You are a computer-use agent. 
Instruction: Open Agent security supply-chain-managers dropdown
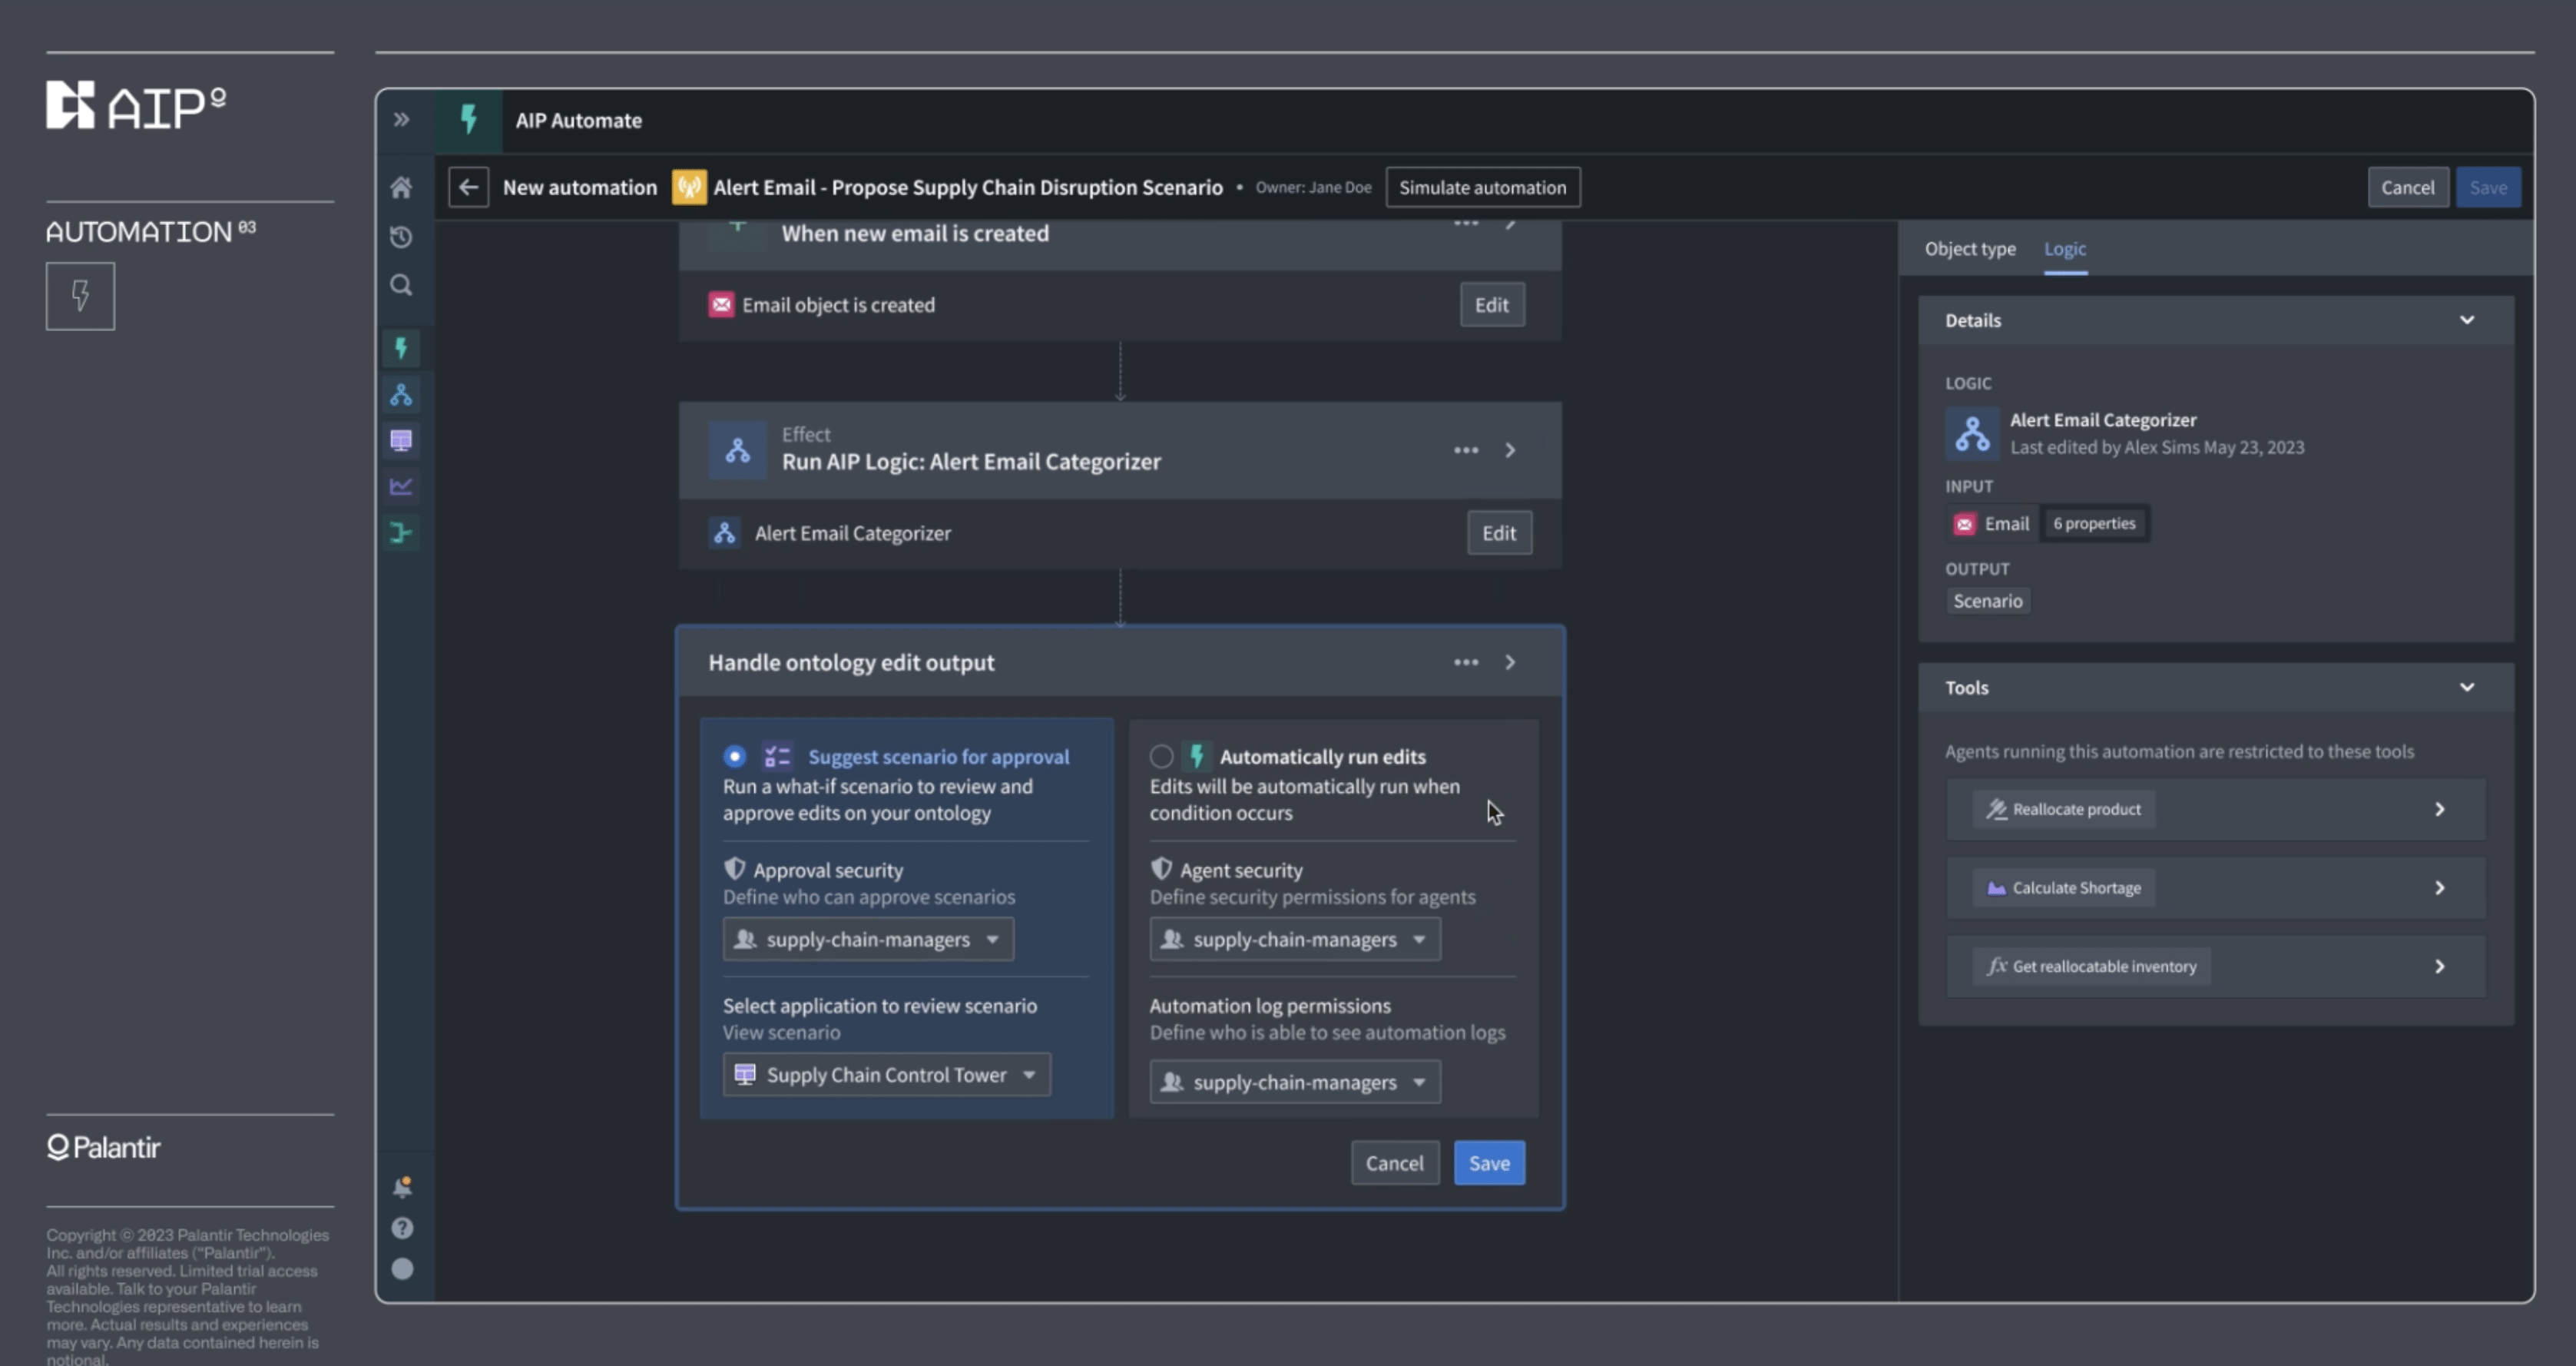(x=1295, y=939)
